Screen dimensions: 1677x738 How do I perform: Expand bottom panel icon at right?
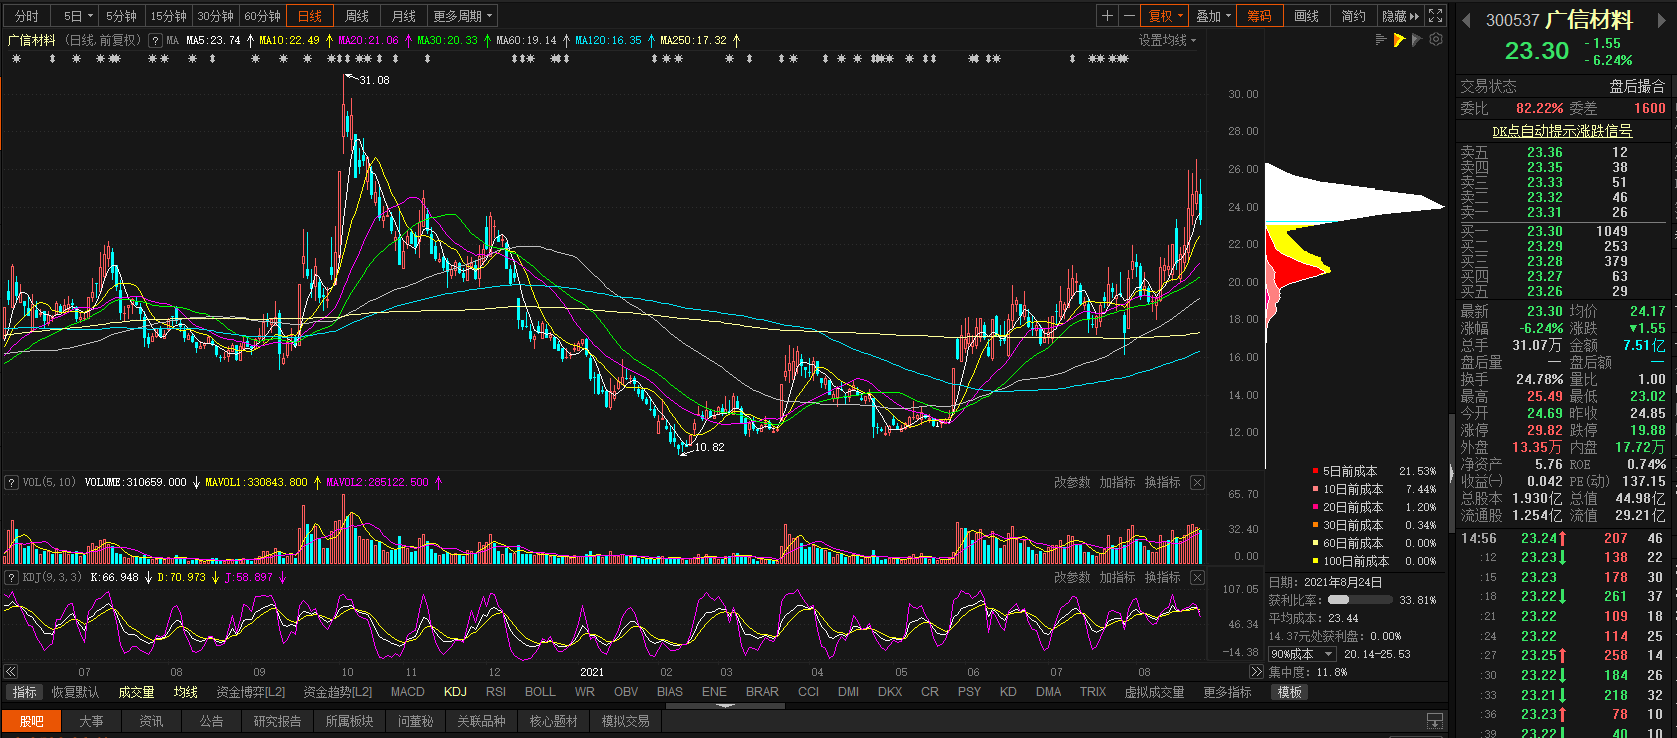(1435, 721)
